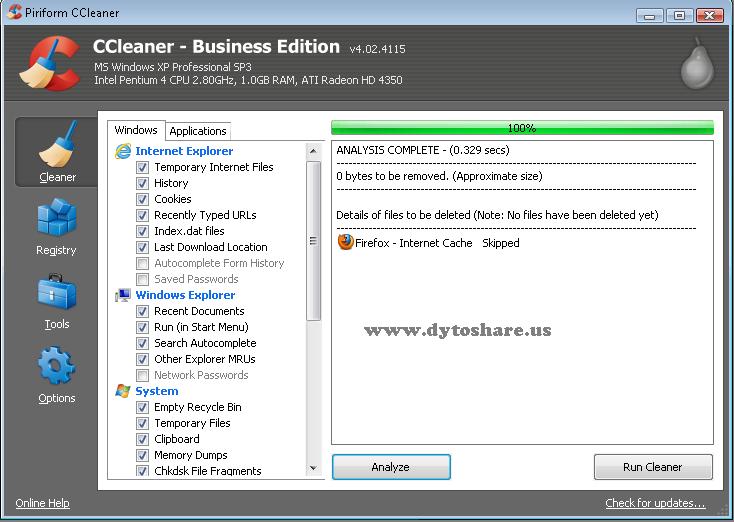Toggle Memory Dumps checkbox
This screenshot has width=734, height=522.
[x=142, y=455]
